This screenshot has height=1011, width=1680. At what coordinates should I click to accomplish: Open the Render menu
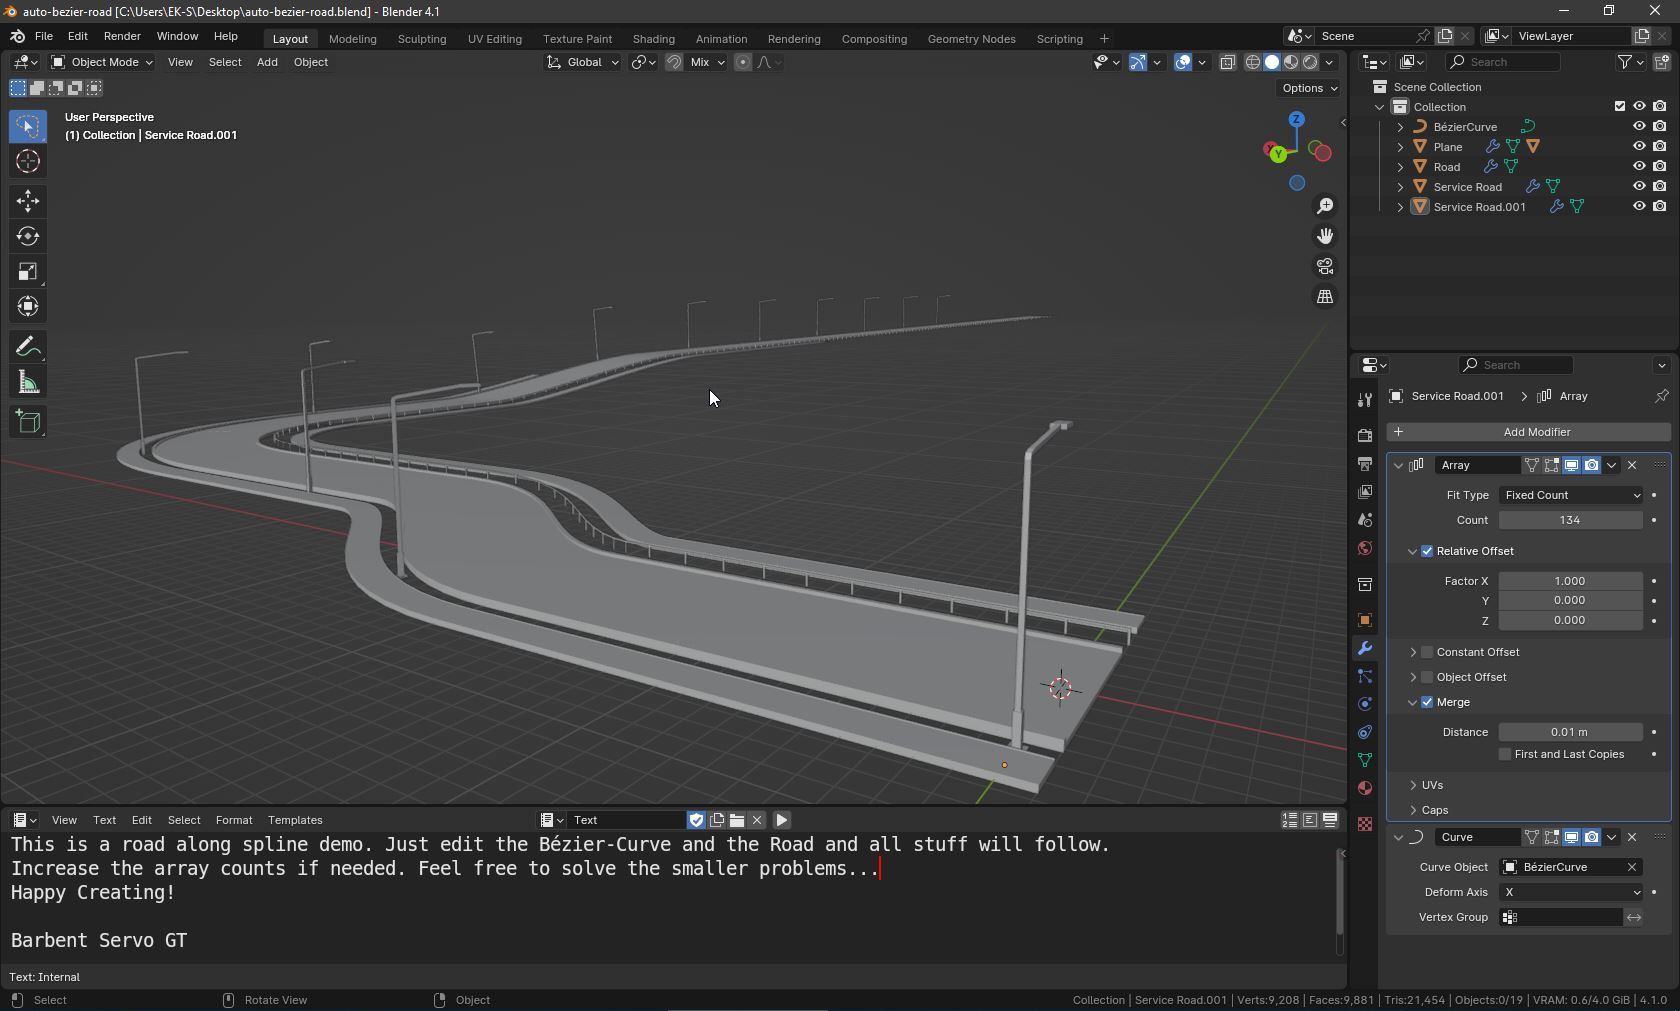[x=122, y=36]
